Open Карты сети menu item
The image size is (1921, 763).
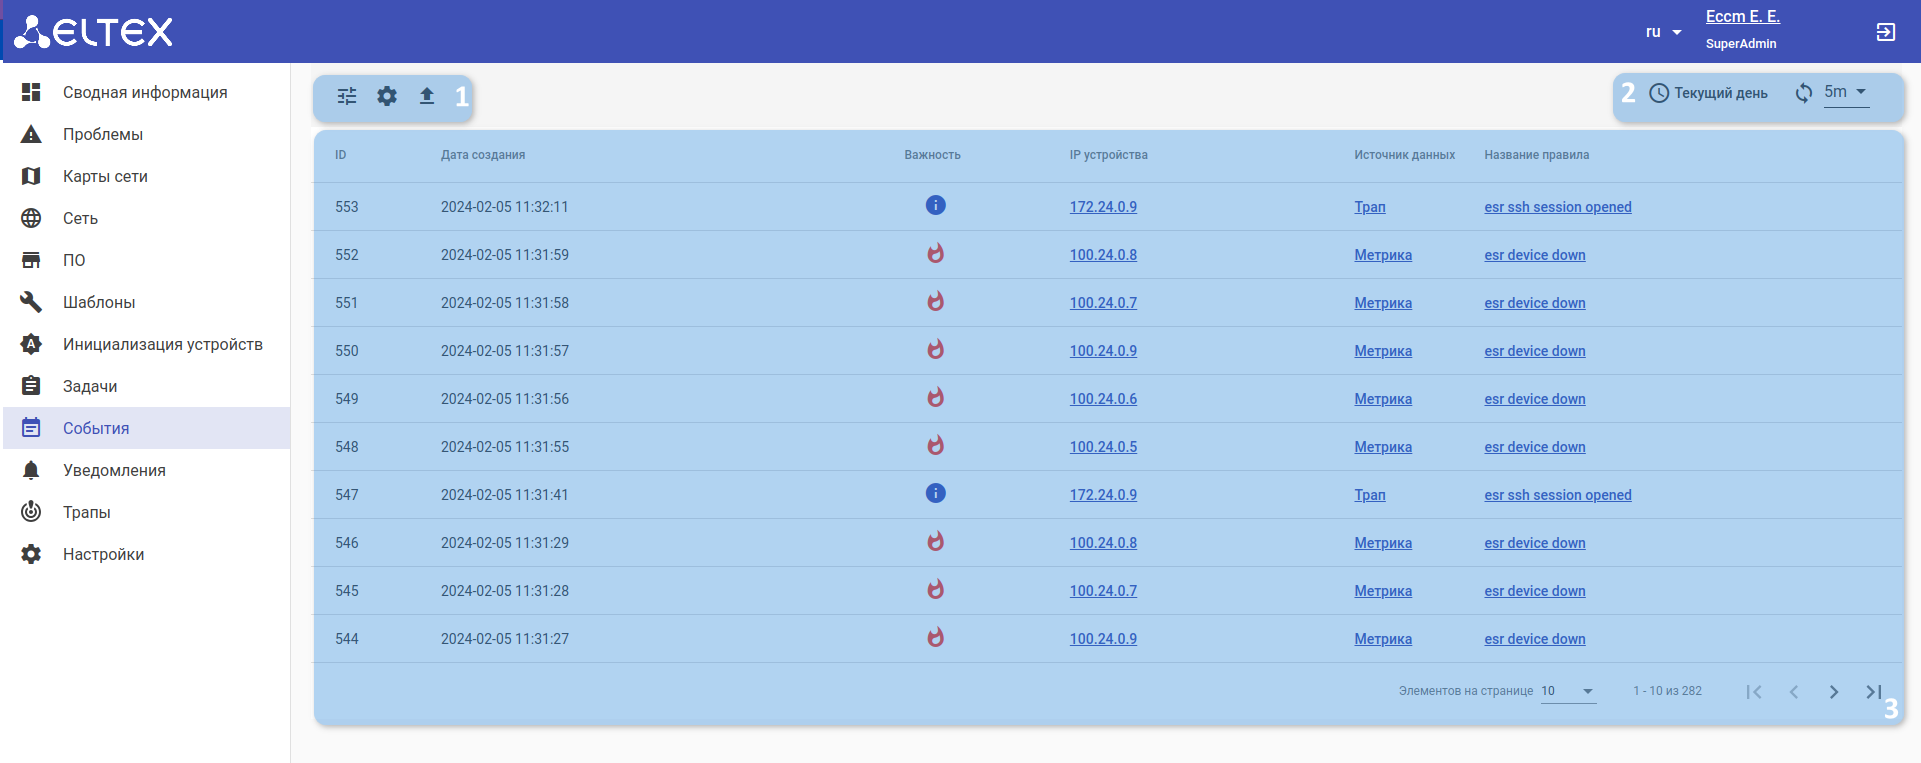pyautogui.click(x=146, y=176)
